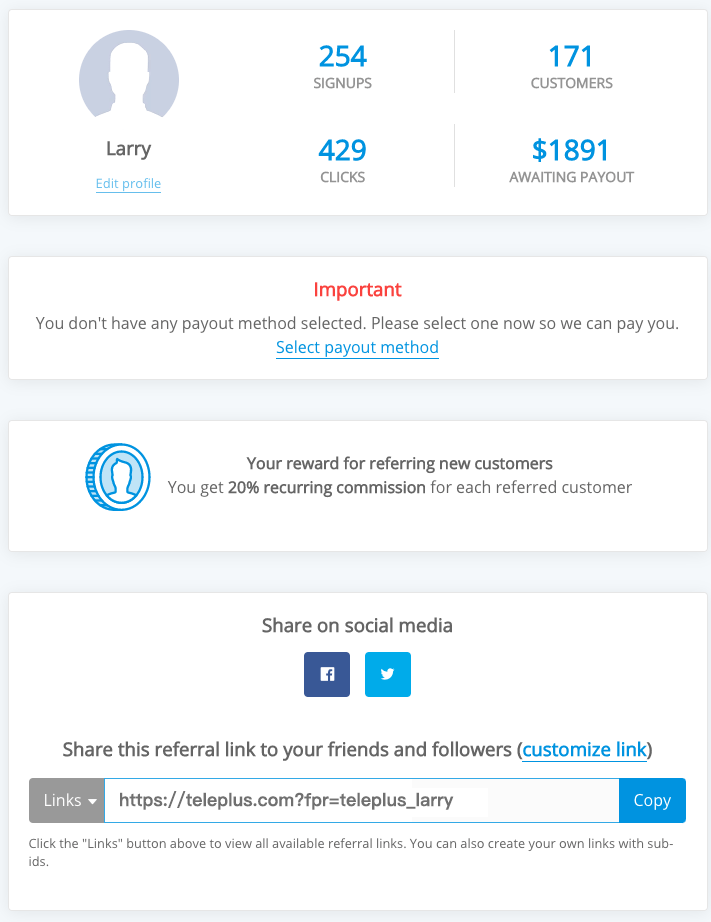The image size is (711, 922).
Task: Click the AWAITING PAYOUT label
Action: 571,177
